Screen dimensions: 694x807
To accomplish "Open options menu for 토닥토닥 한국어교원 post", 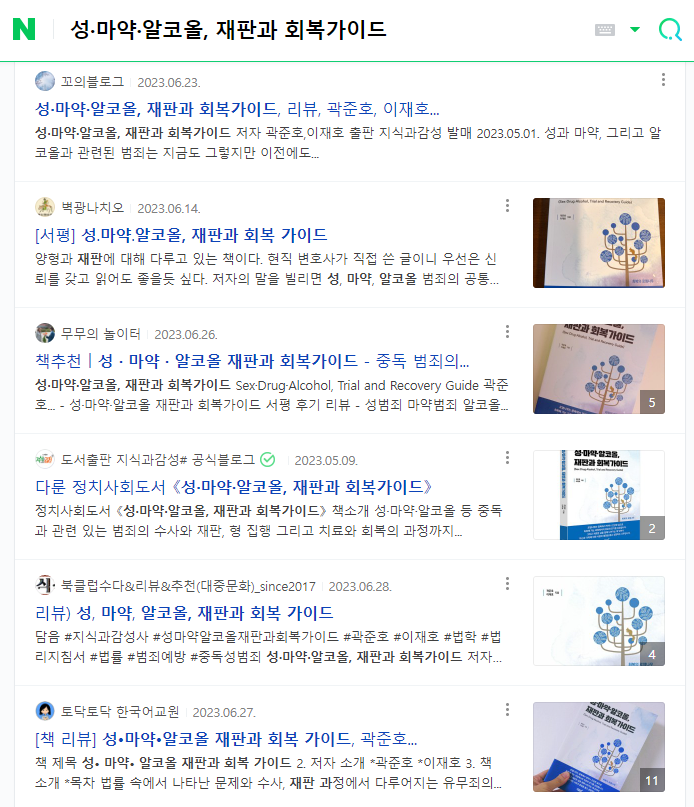I will click(507, 710).
